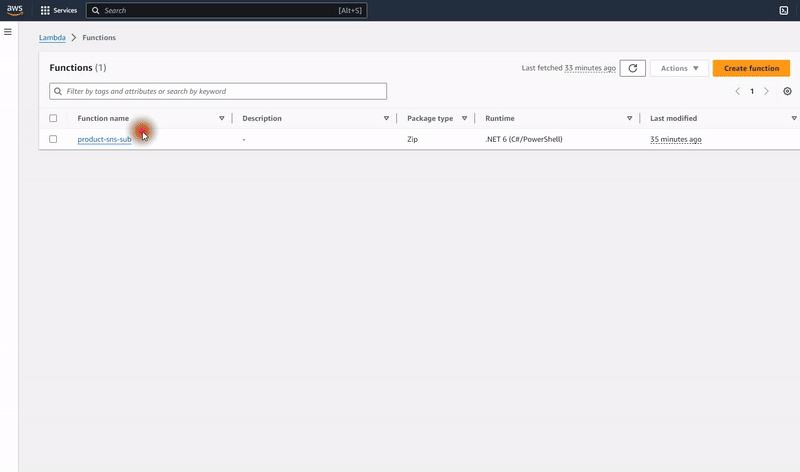This screenshot has height=472, width=800.
Task: Click the Lambda breadcrumb link
Action: tap(52, 37)
